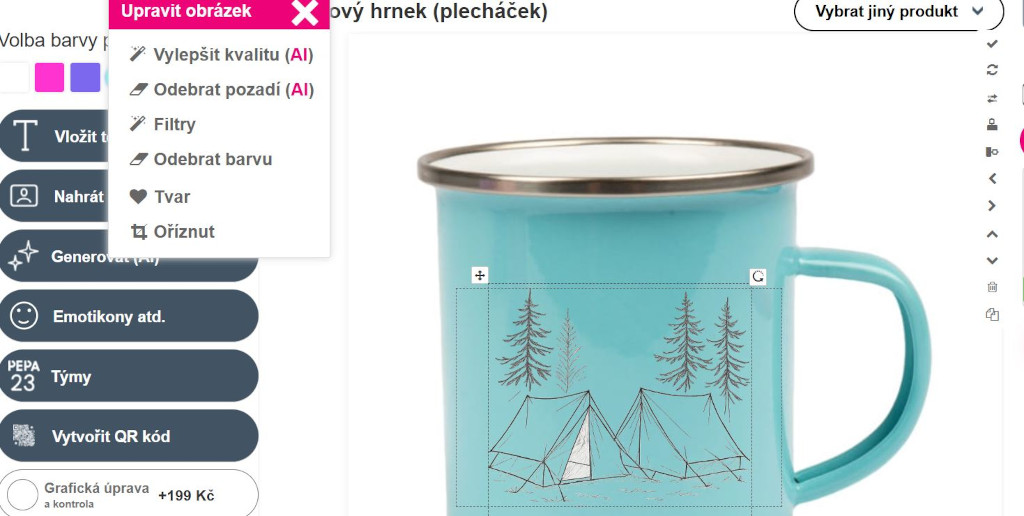This screenshot has width=1024, height=516.
Task: Click the refresh arrows icon in right toolbar
Action: (x=992, y=70)
